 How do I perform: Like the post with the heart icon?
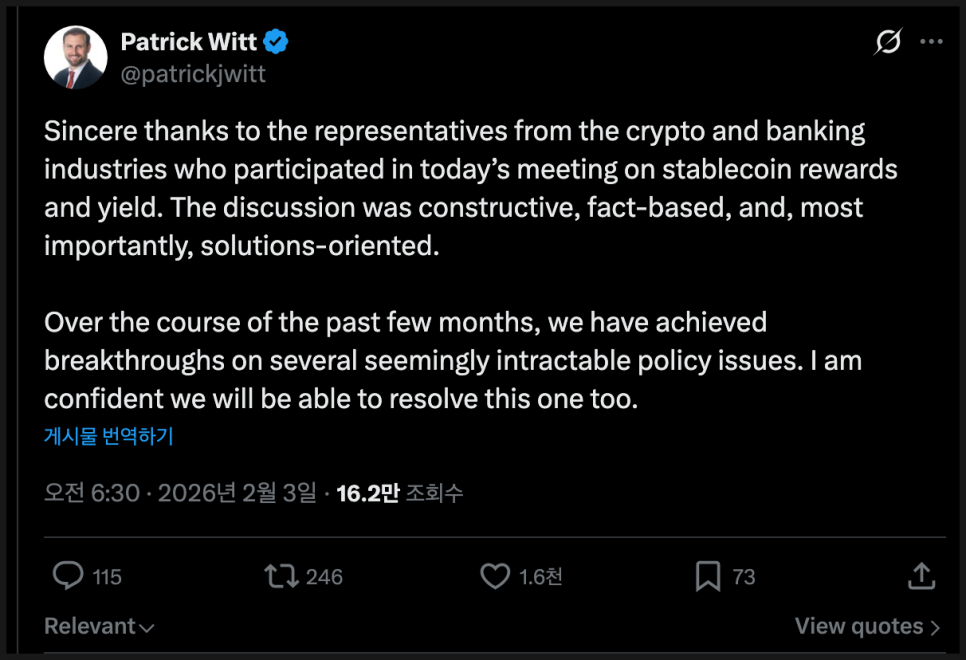495,576
